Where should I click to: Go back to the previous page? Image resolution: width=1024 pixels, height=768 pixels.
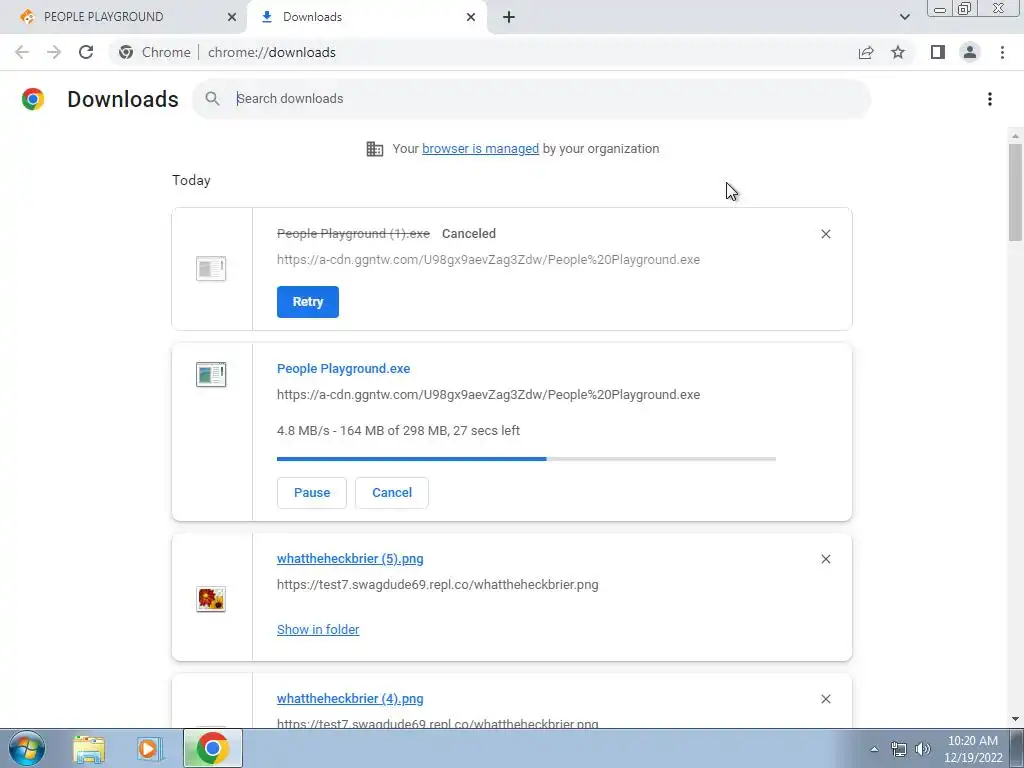(22, 52)
